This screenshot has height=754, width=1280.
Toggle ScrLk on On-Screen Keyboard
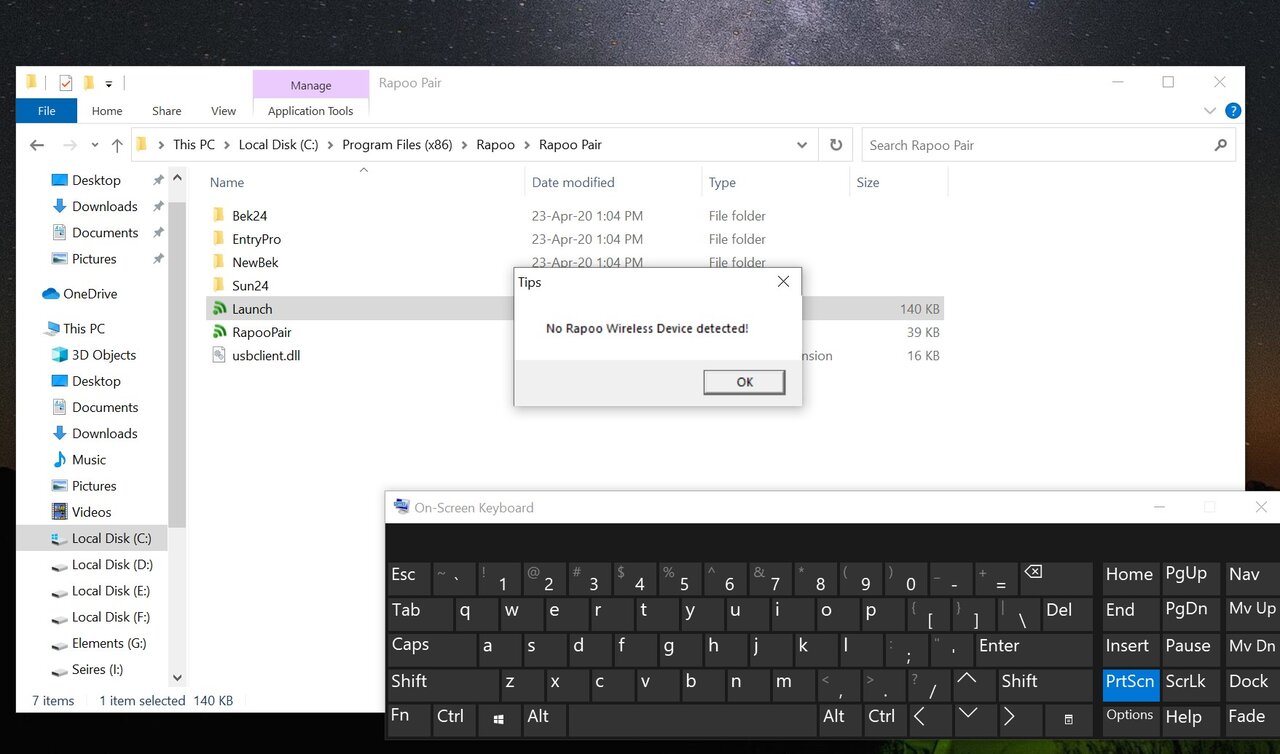tap(1190, 685)
